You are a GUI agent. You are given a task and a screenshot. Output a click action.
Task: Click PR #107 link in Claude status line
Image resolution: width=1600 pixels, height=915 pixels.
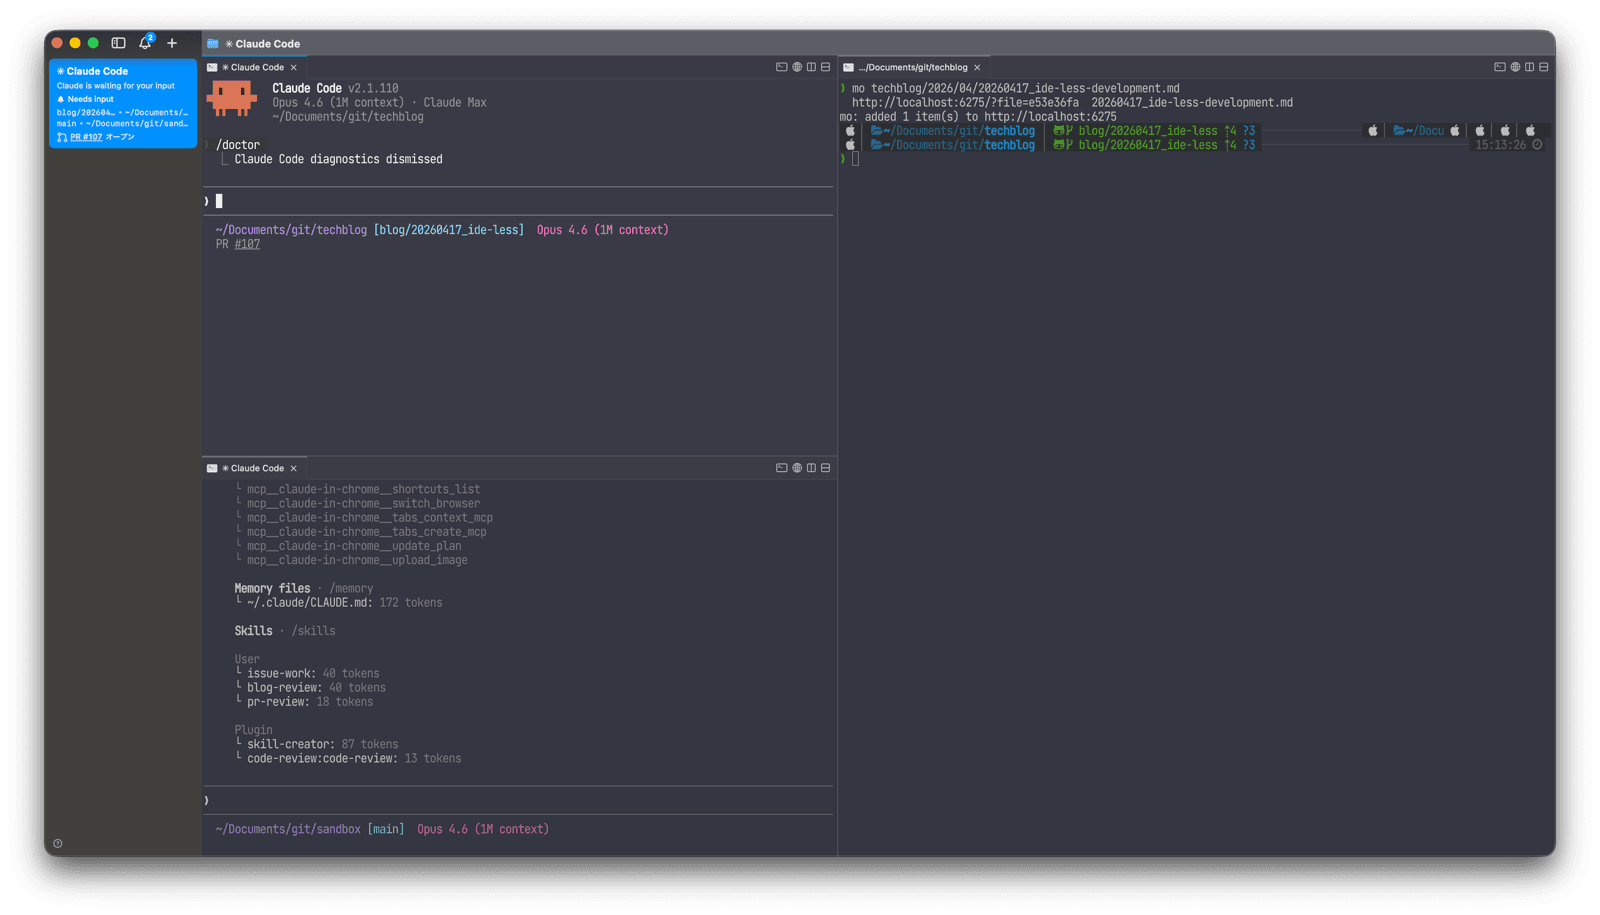tap(247, 244)
